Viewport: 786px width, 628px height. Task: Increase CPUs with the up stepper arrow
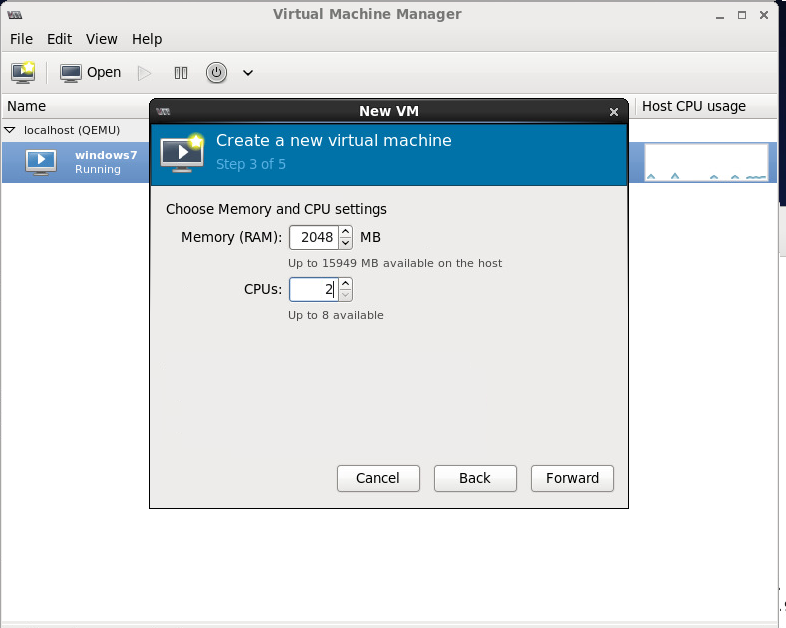tap(345, 284)
